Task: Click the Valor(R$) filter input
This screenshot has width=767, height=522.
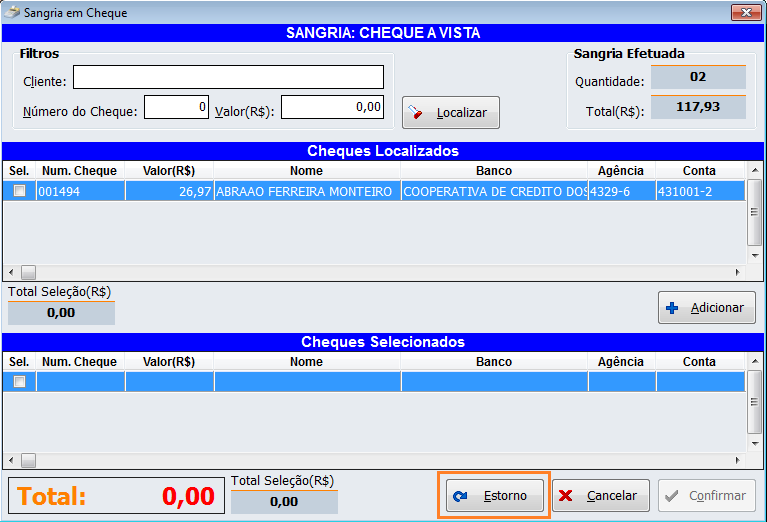Action: click(332, 107)
